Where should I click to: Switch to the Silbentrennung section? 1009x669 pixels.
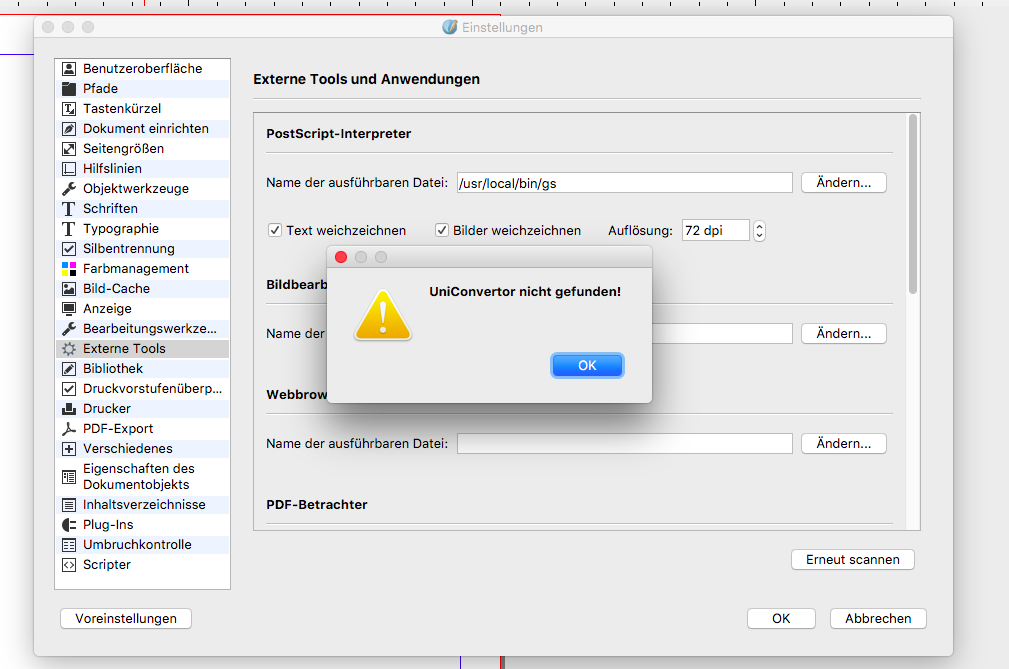click(x=128, y=249)
